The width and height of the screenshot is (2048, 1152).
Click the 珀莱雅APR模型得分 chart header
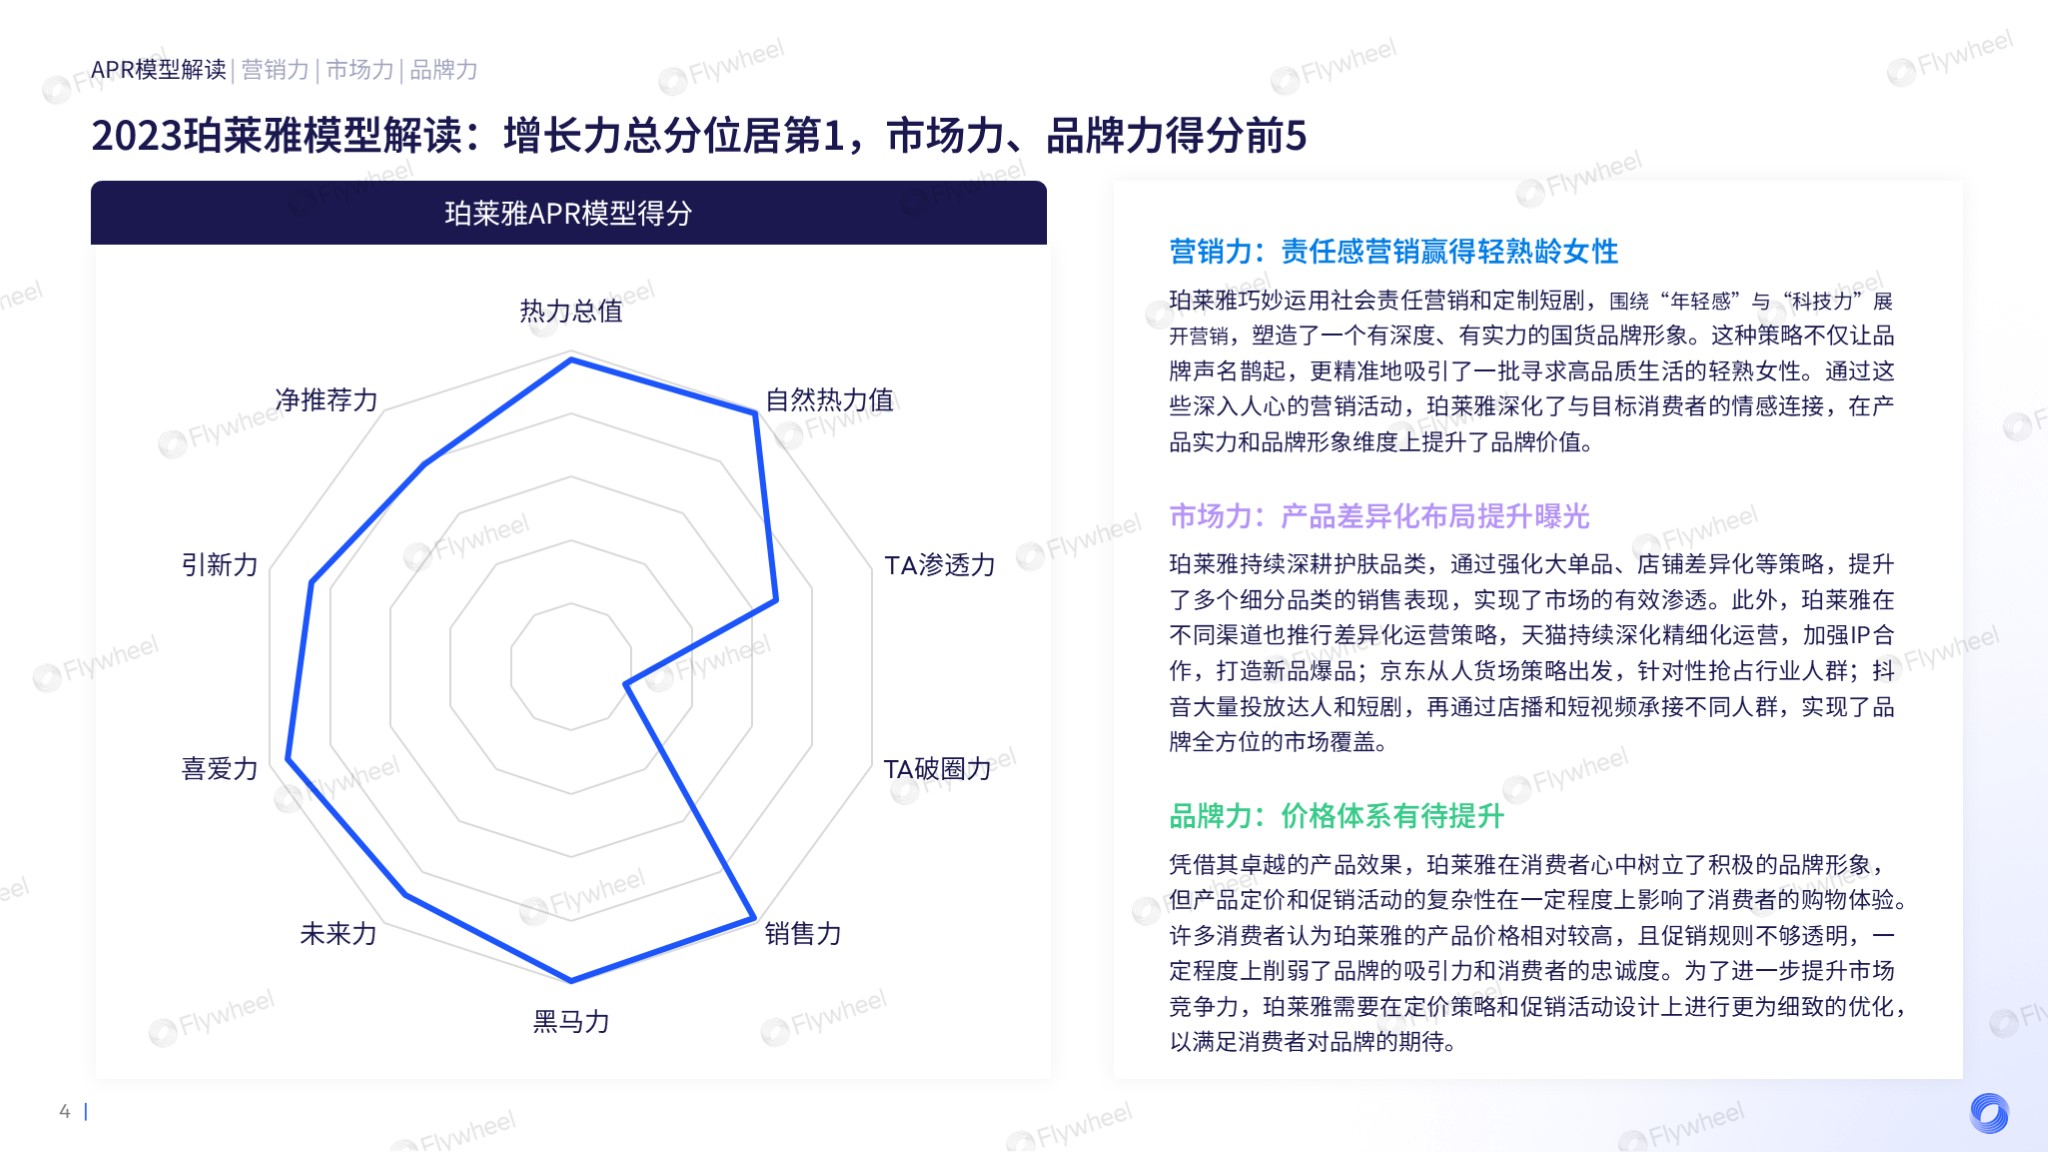[x=568, y=213]
